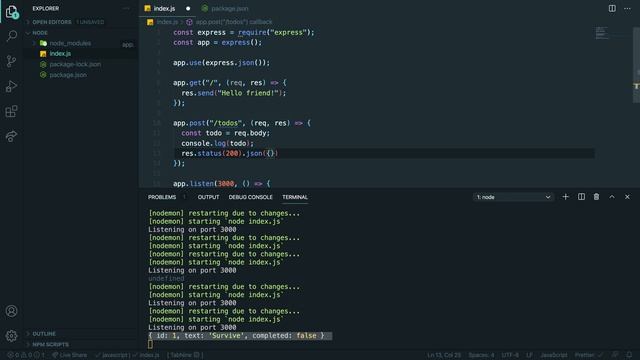
Task: Expand the Outline section
Action: [x=81, y=334]
